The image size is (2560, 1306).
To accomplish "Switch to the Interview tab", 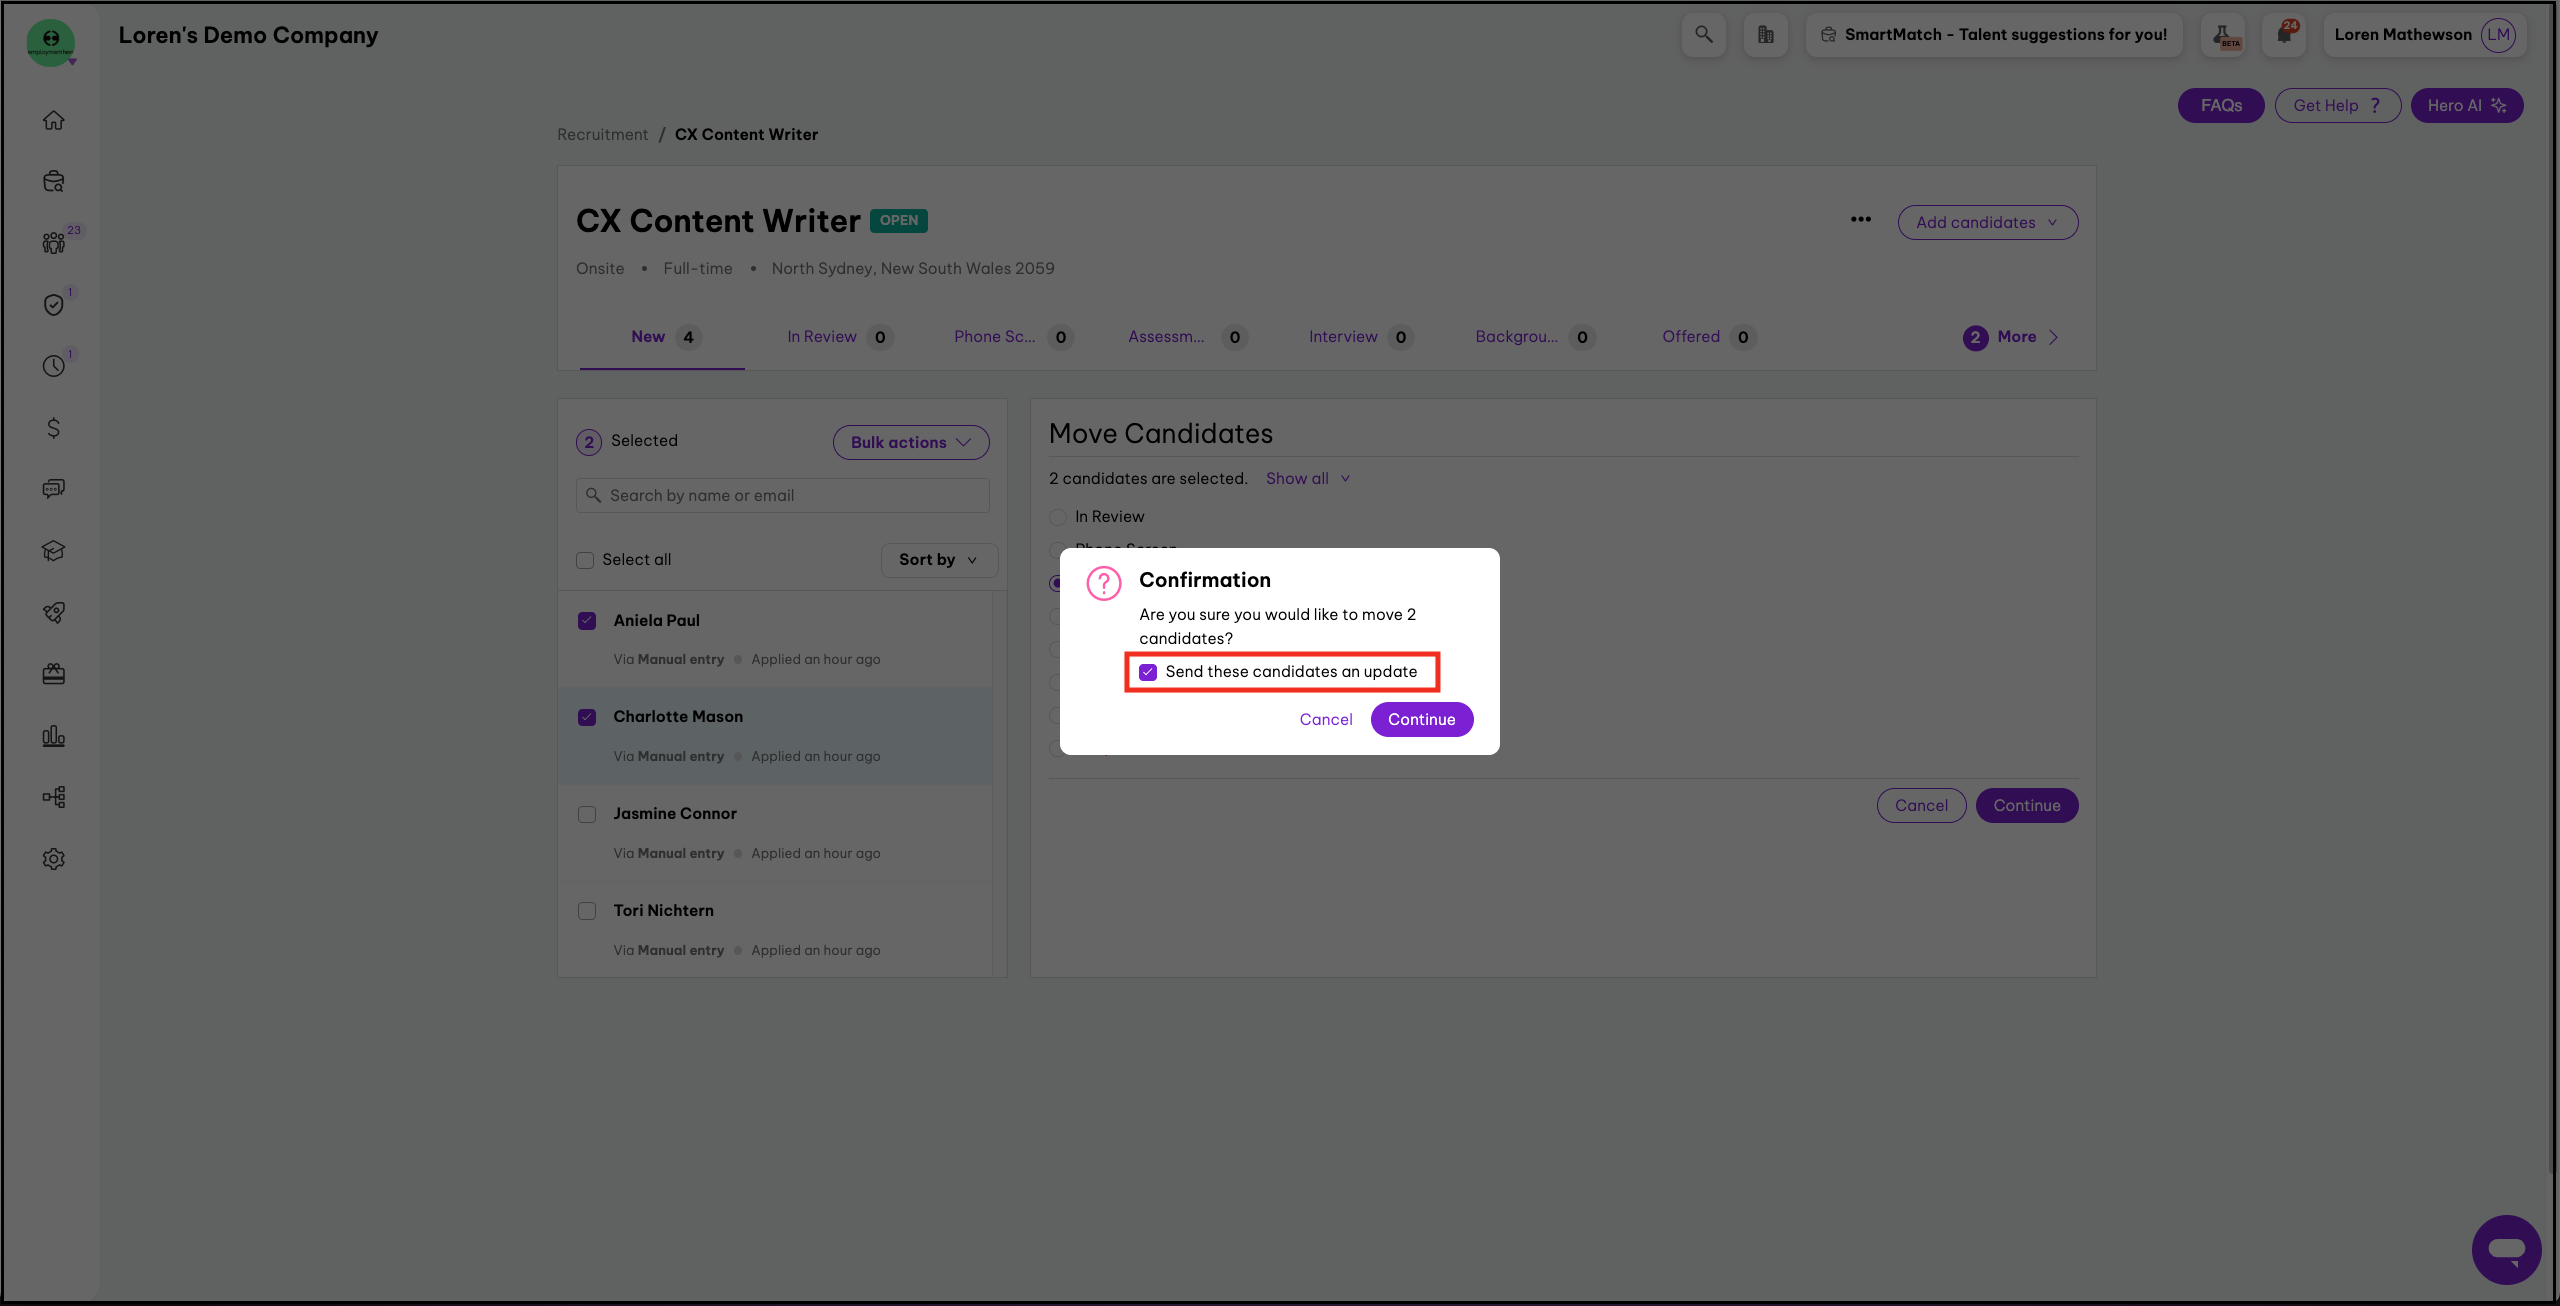I will pyautogui.click(x=1343, y=337).
